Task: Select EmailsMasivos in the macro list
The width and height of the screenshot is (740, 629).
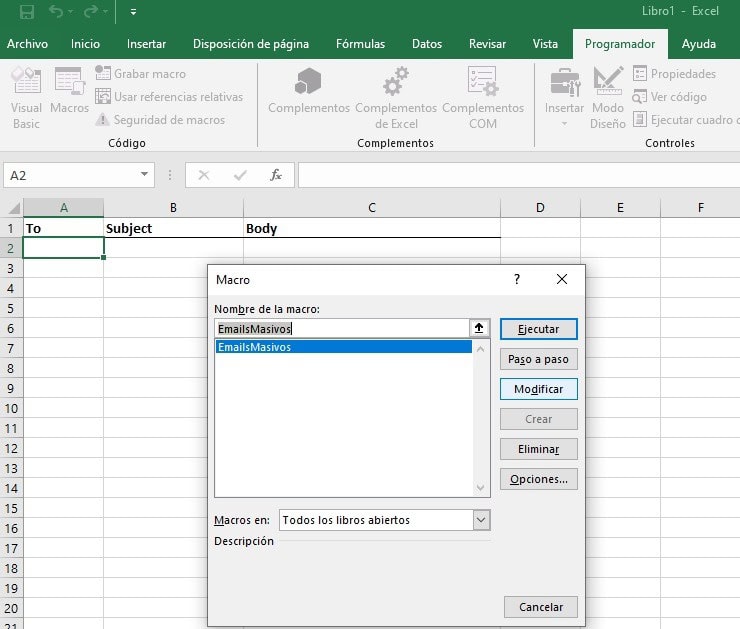Action: (x=255, y=347)
